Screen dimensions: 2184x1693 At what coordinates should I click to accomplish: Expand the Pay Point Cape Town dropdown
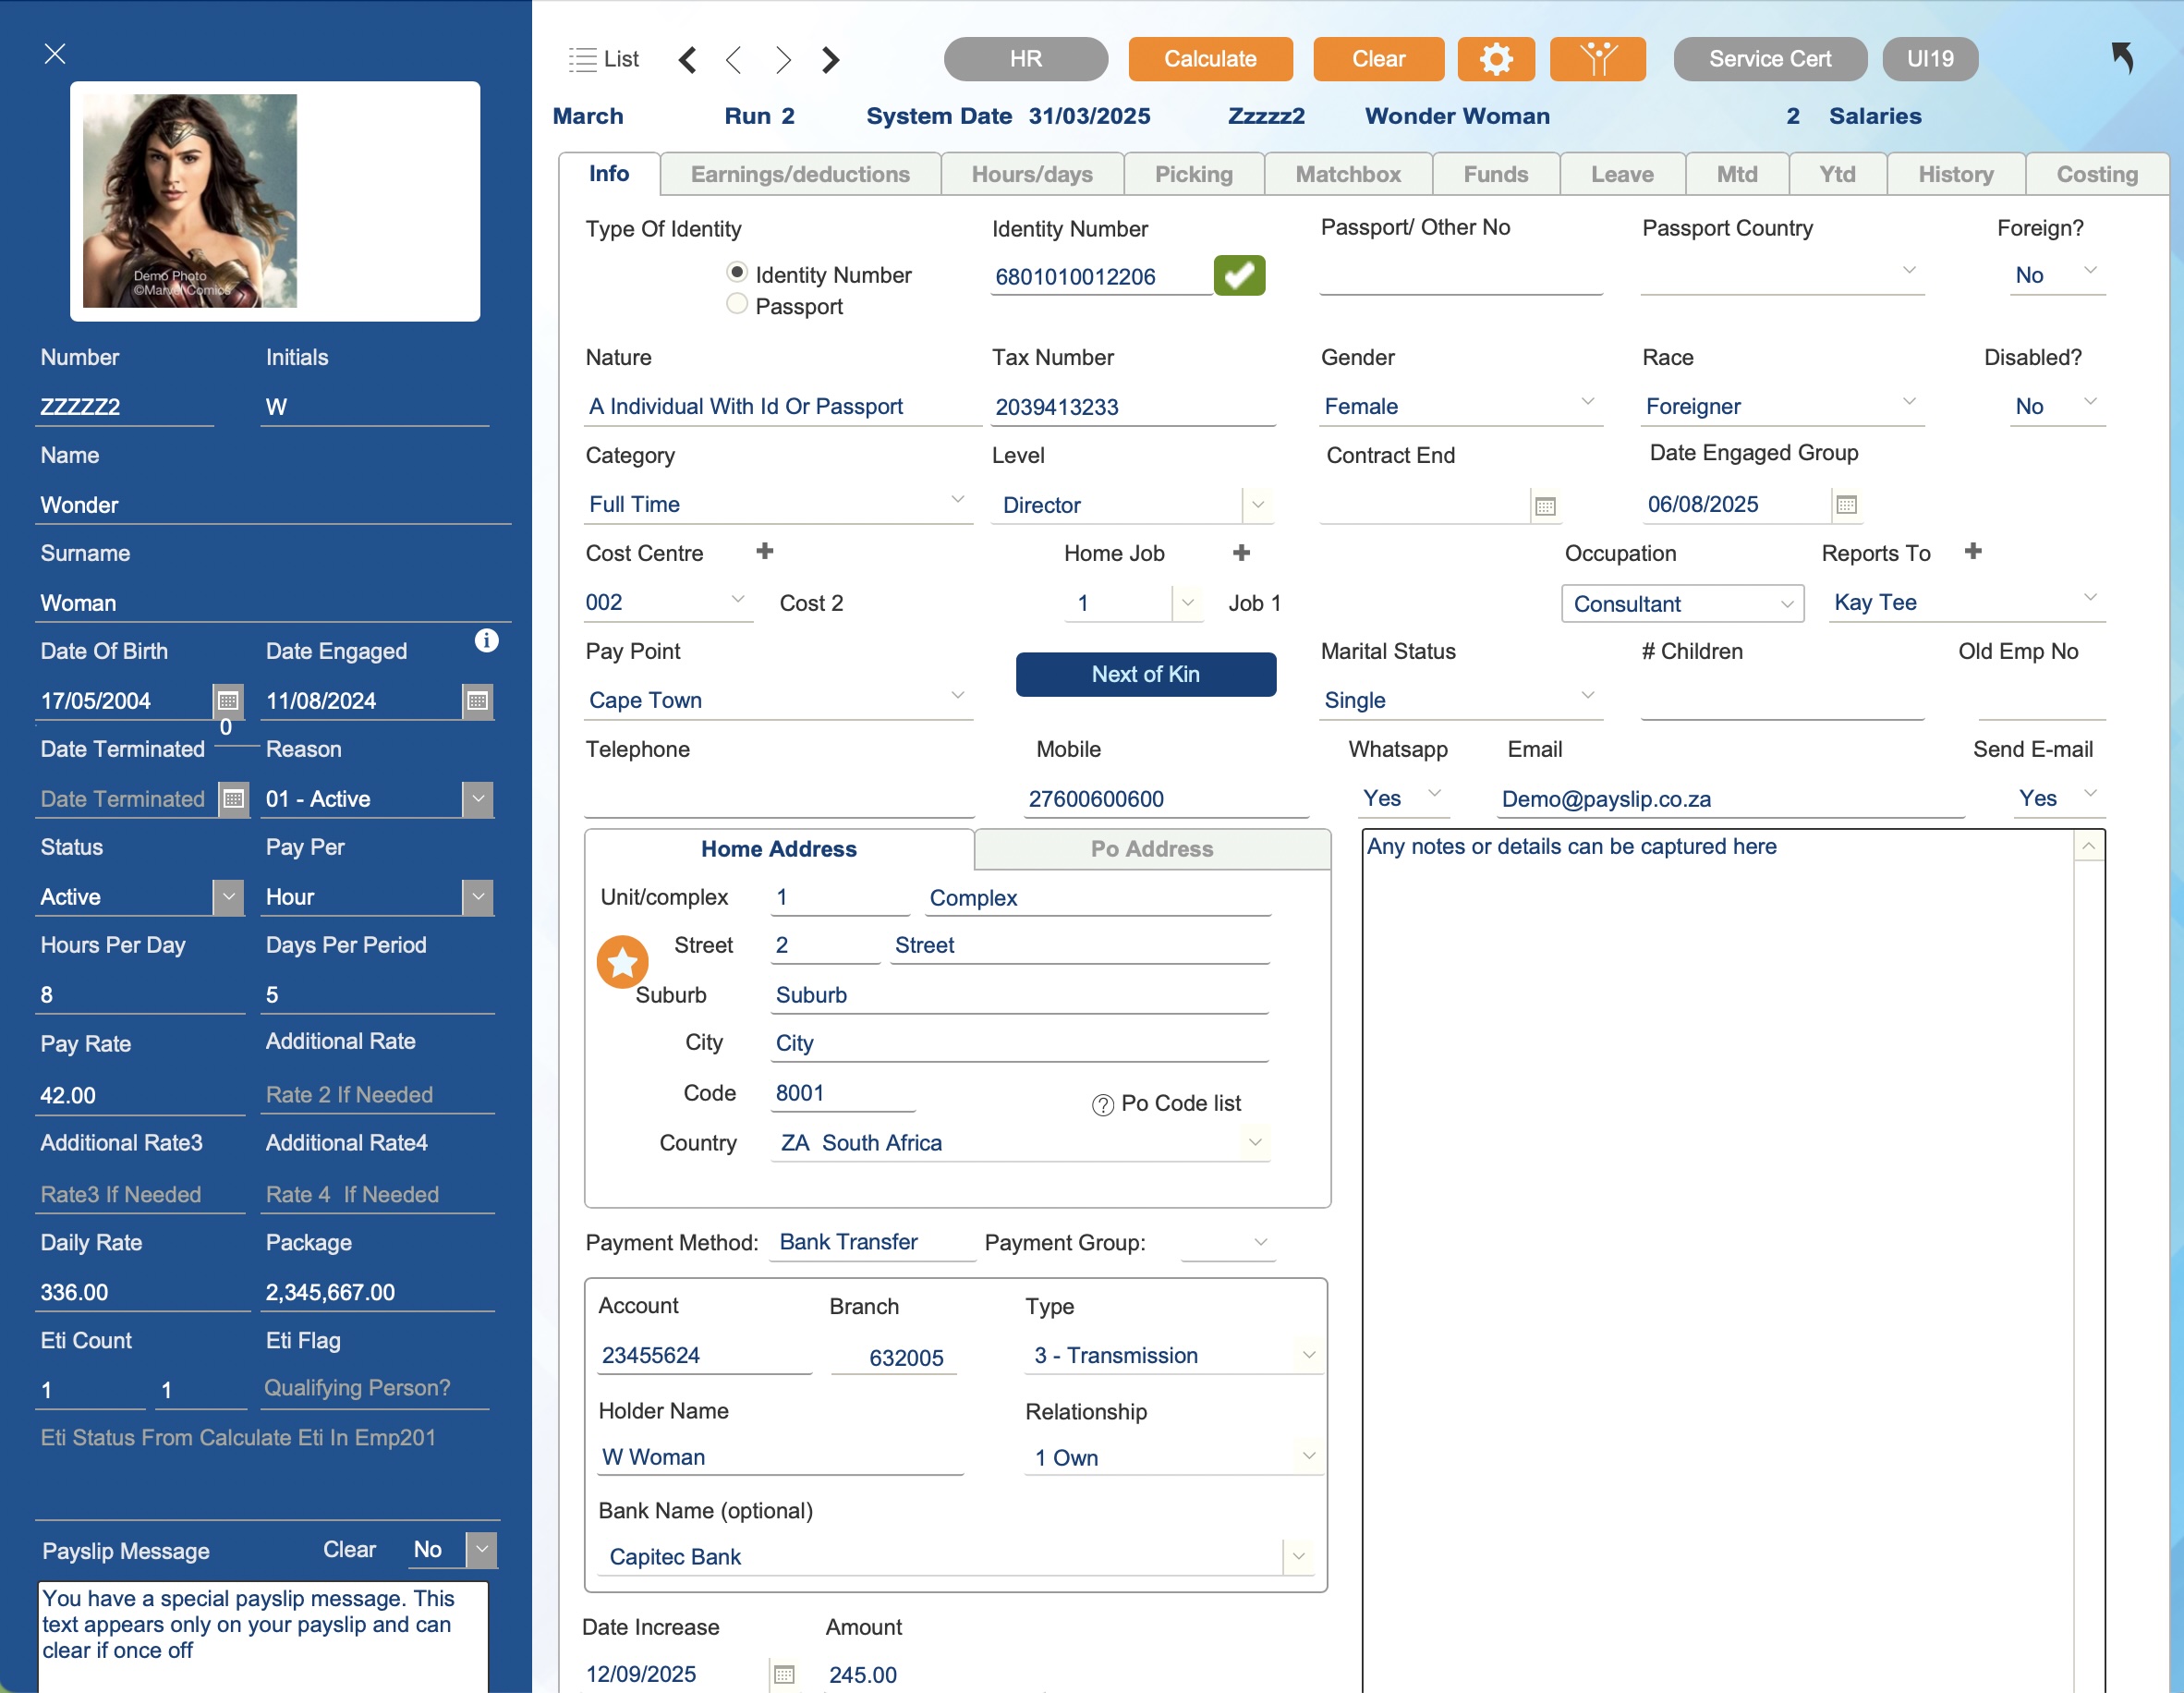957,695
